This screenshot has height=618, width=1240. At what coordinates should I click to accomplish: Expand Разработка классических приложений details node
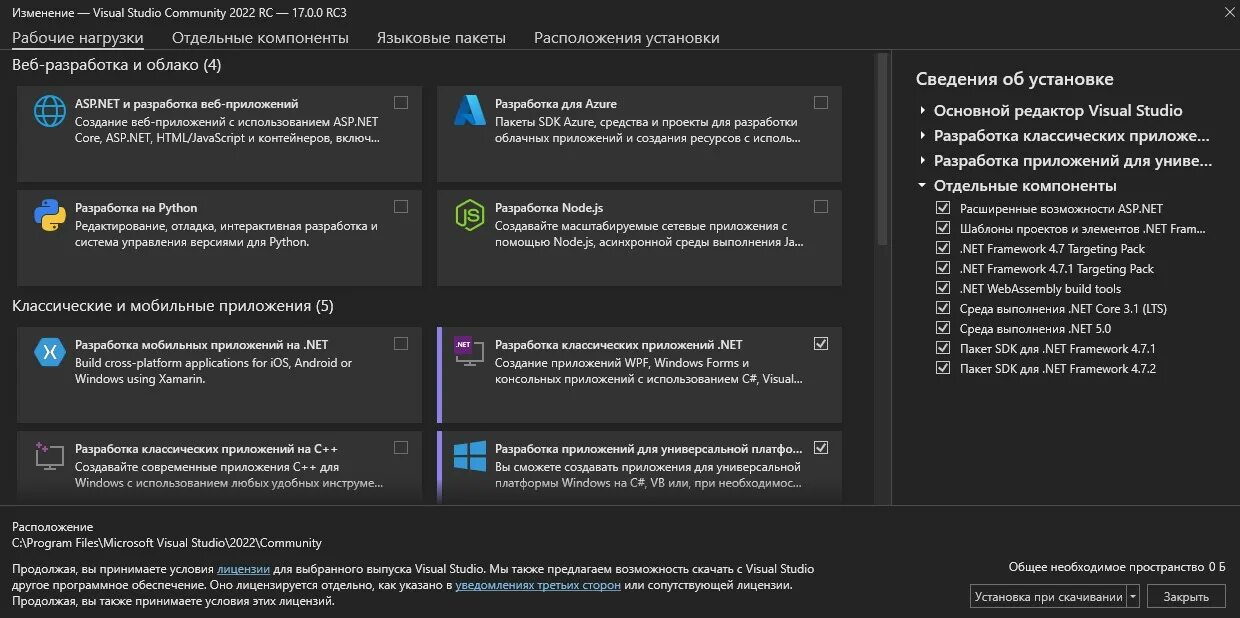point(922,136)
